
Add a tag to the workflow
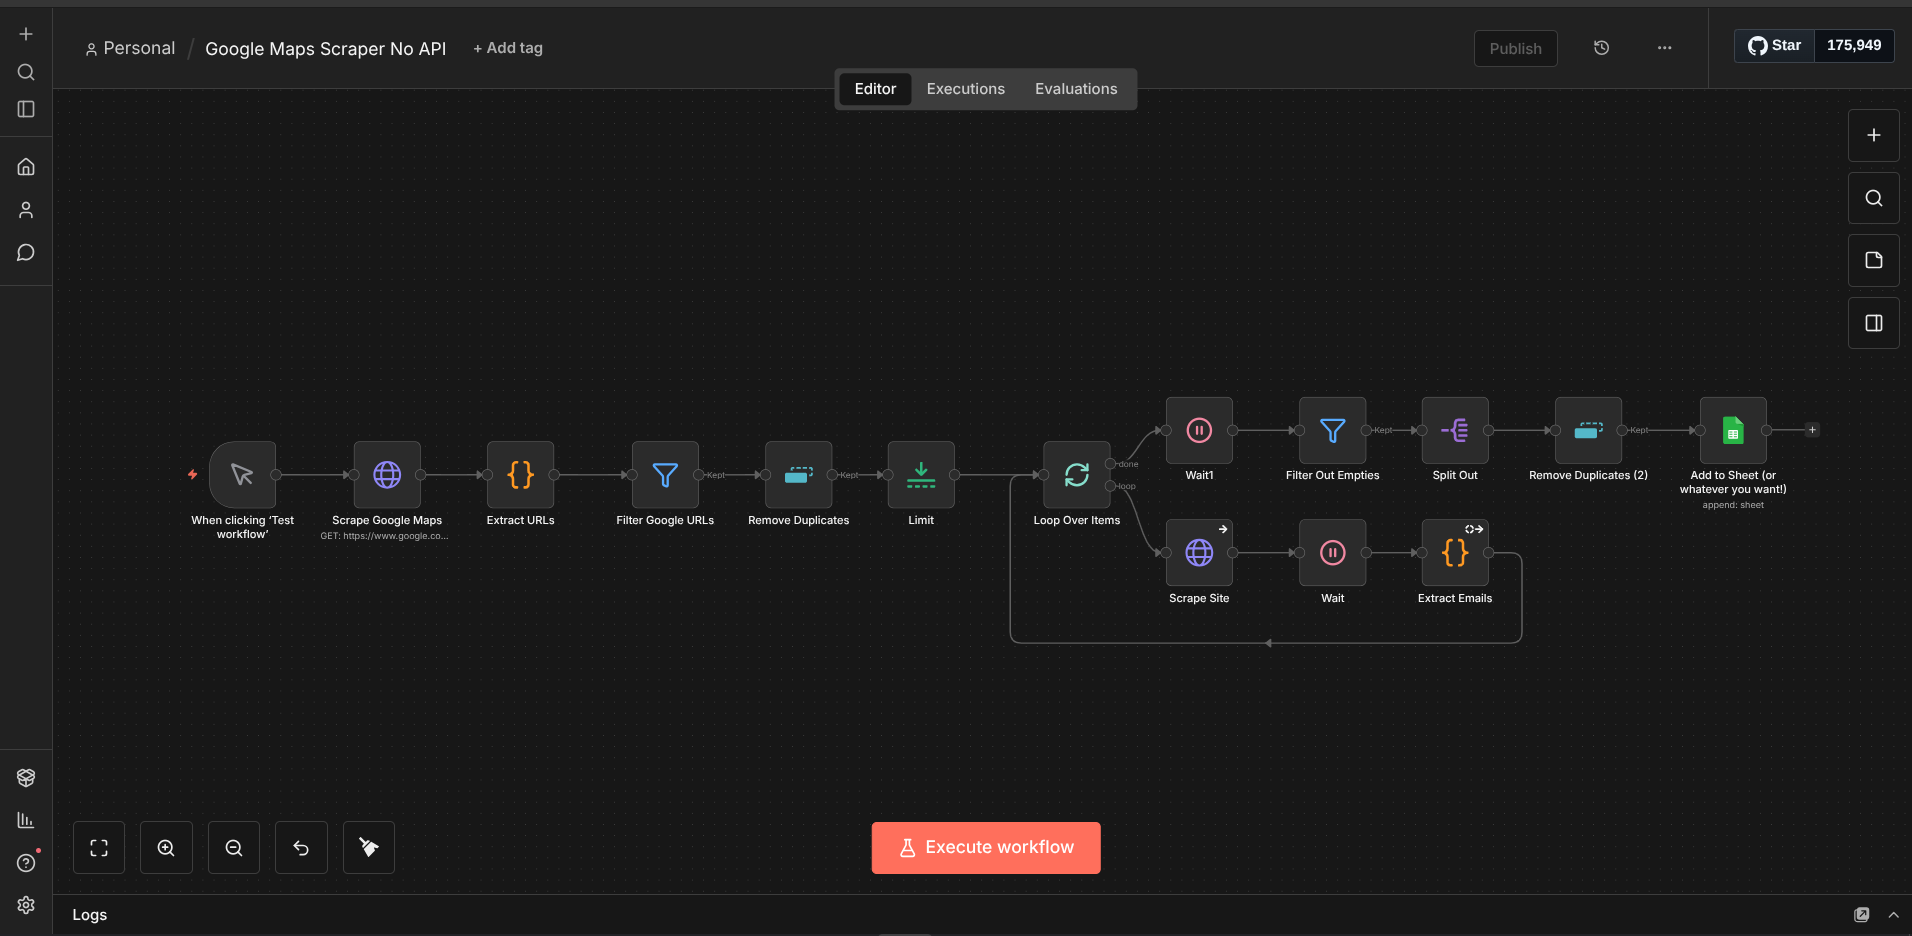click(508, 47)
